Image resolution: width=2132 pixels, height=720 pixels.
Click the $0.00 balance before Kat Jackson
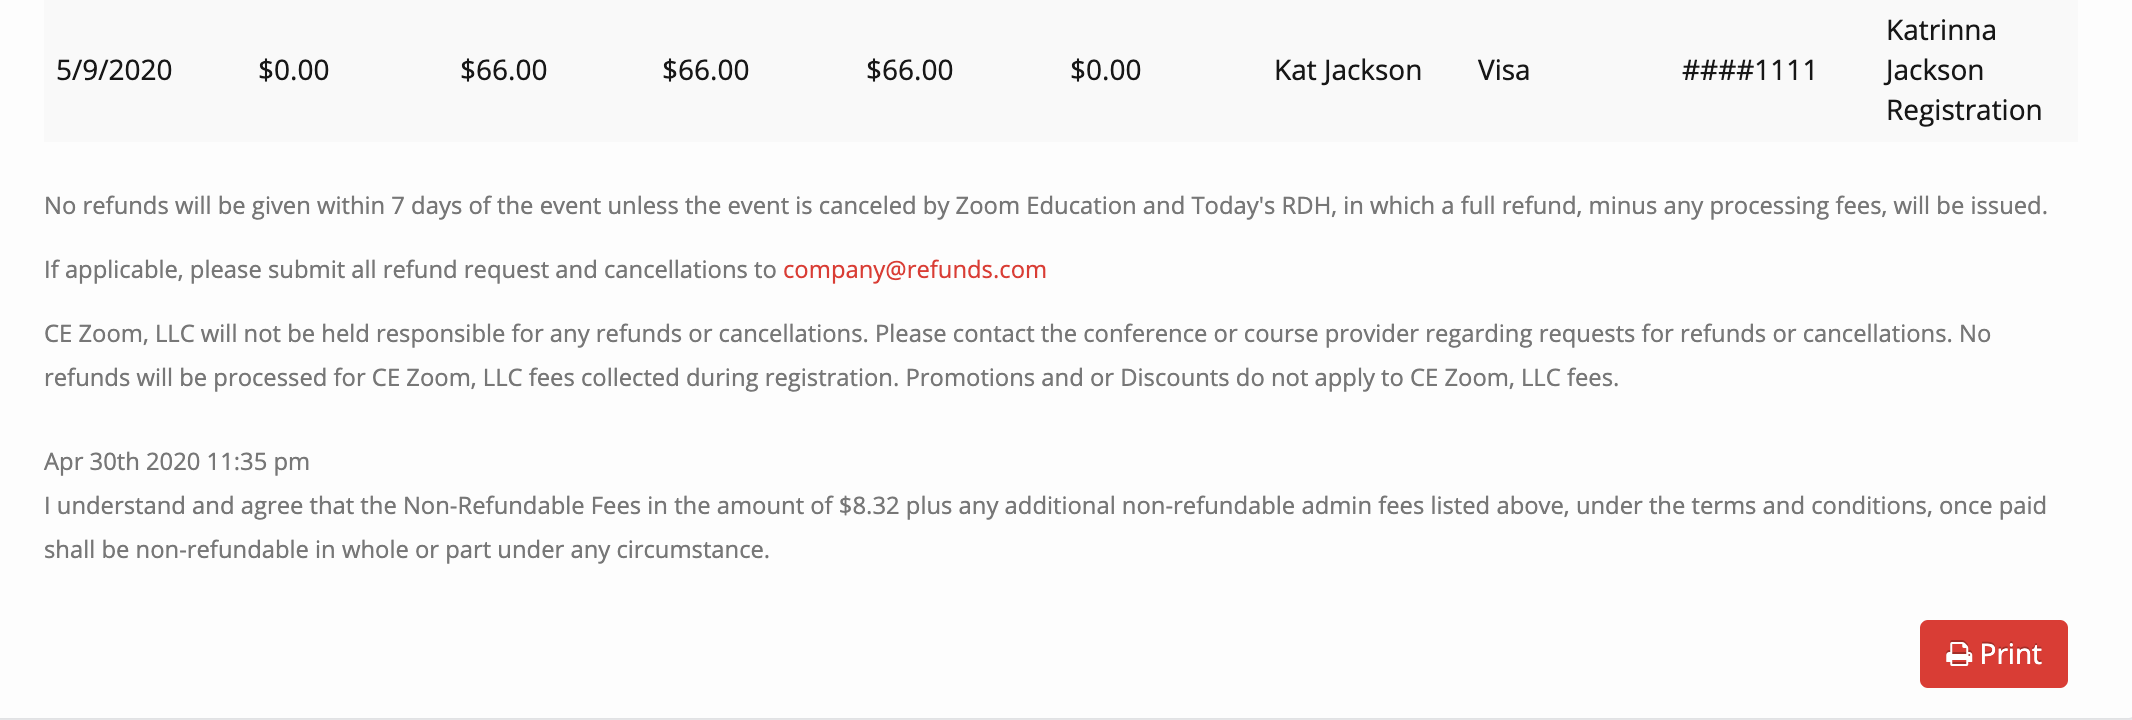tap(1105, 70)
